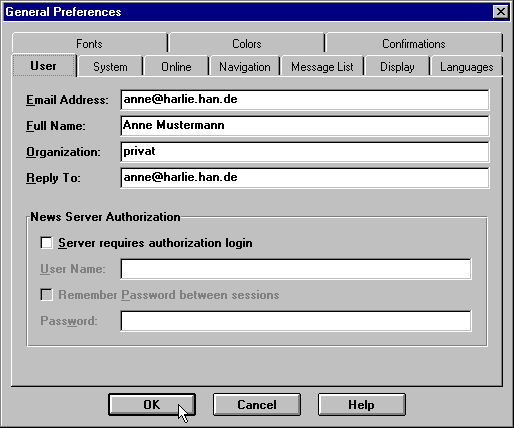
Task: Click the OK button
Action: [x=152, y=405]
